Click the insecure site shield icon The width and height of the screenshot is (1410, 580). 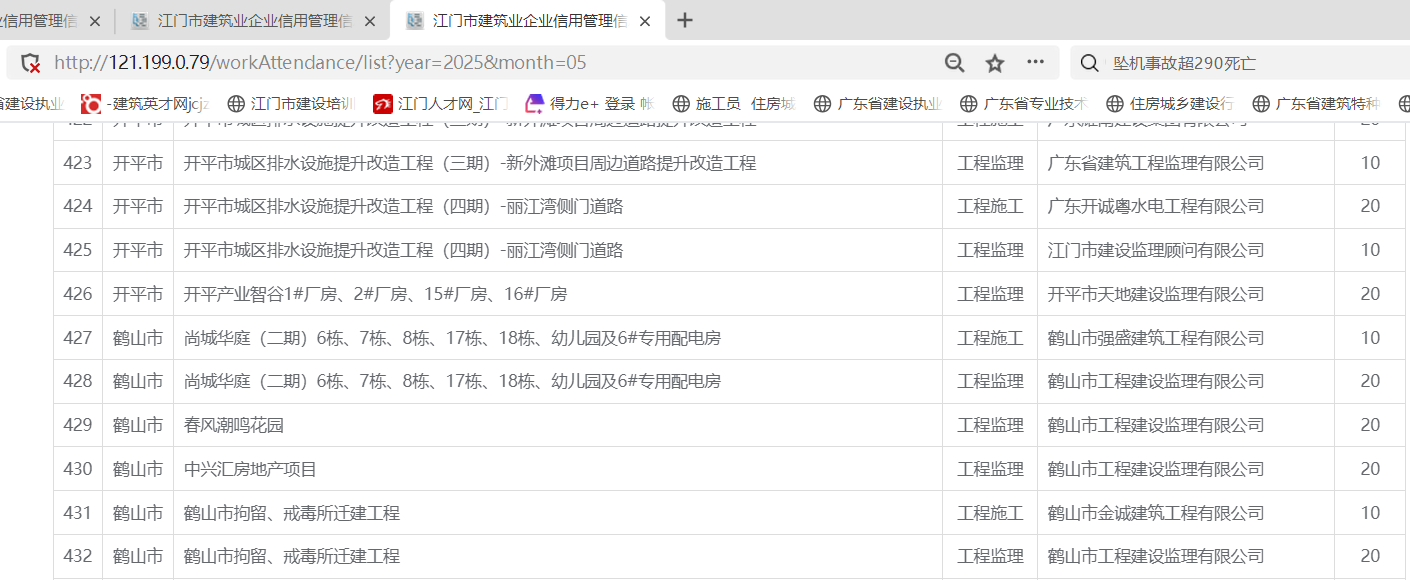pos(31,63)
